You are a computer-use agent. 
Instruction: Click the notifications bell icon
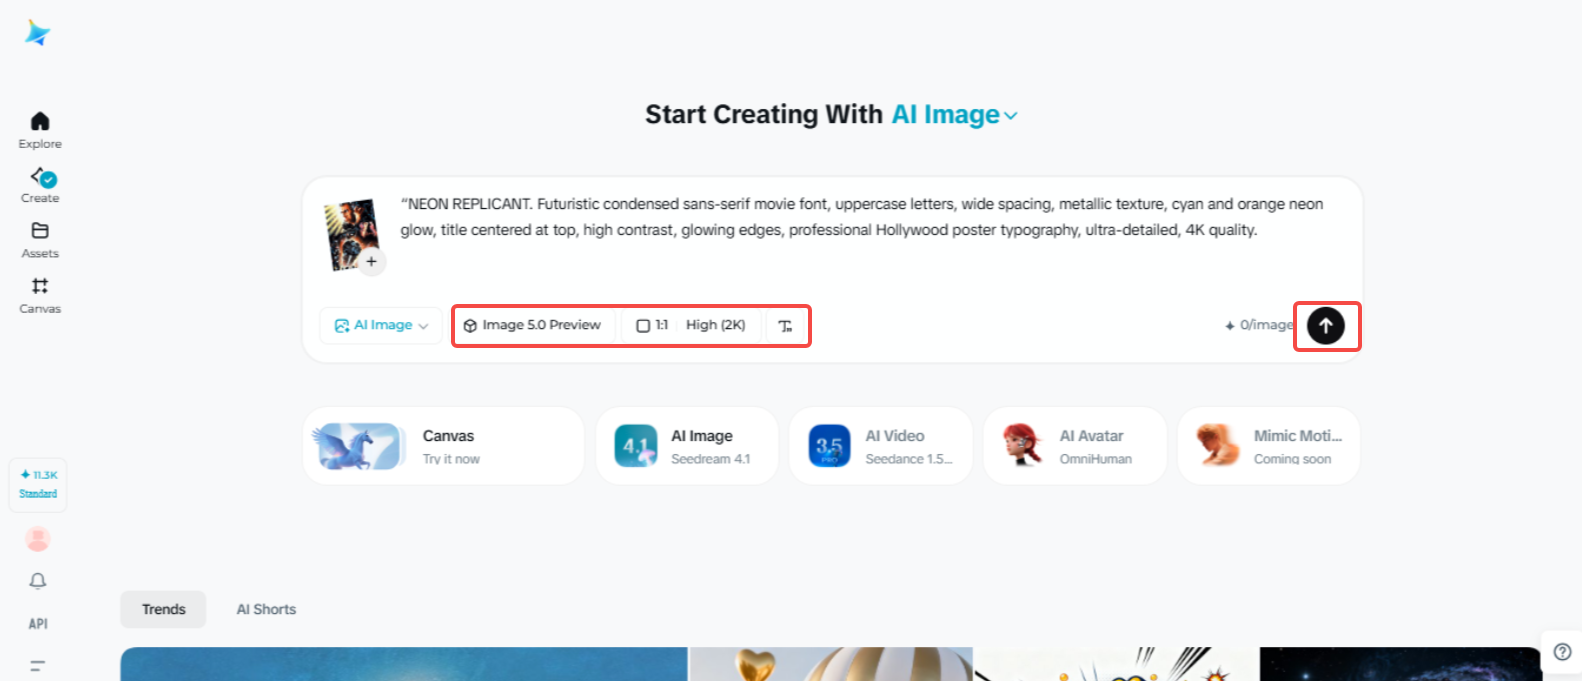38,581
